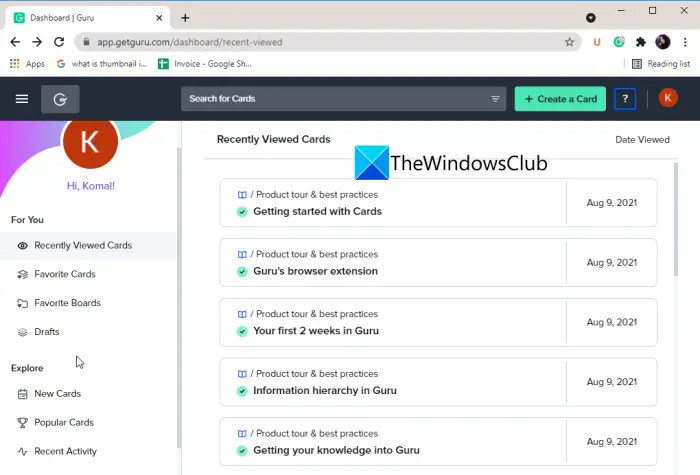Open Information hierarchy in Guru card
This screenshot has height=475, width=700.
click(438, 382)
